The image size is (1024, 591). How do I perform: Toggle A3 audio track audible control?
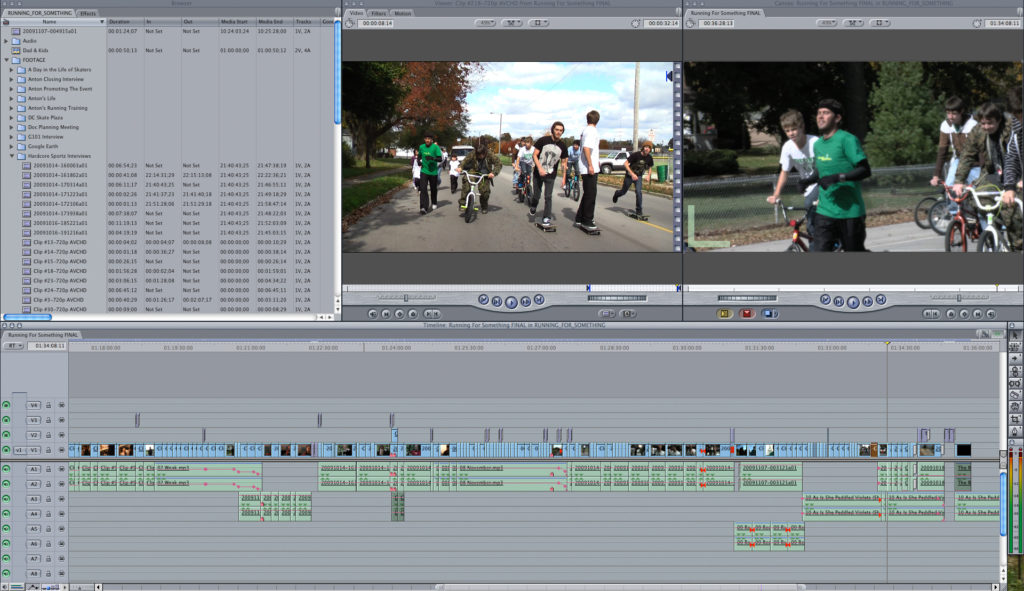coord(7,499)
